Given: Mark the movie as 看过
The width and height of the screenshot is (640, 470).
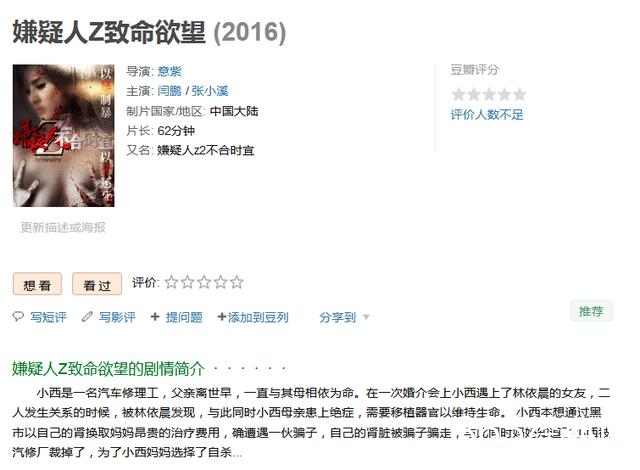Looking at the screenshot, I should tap(97, 284).
